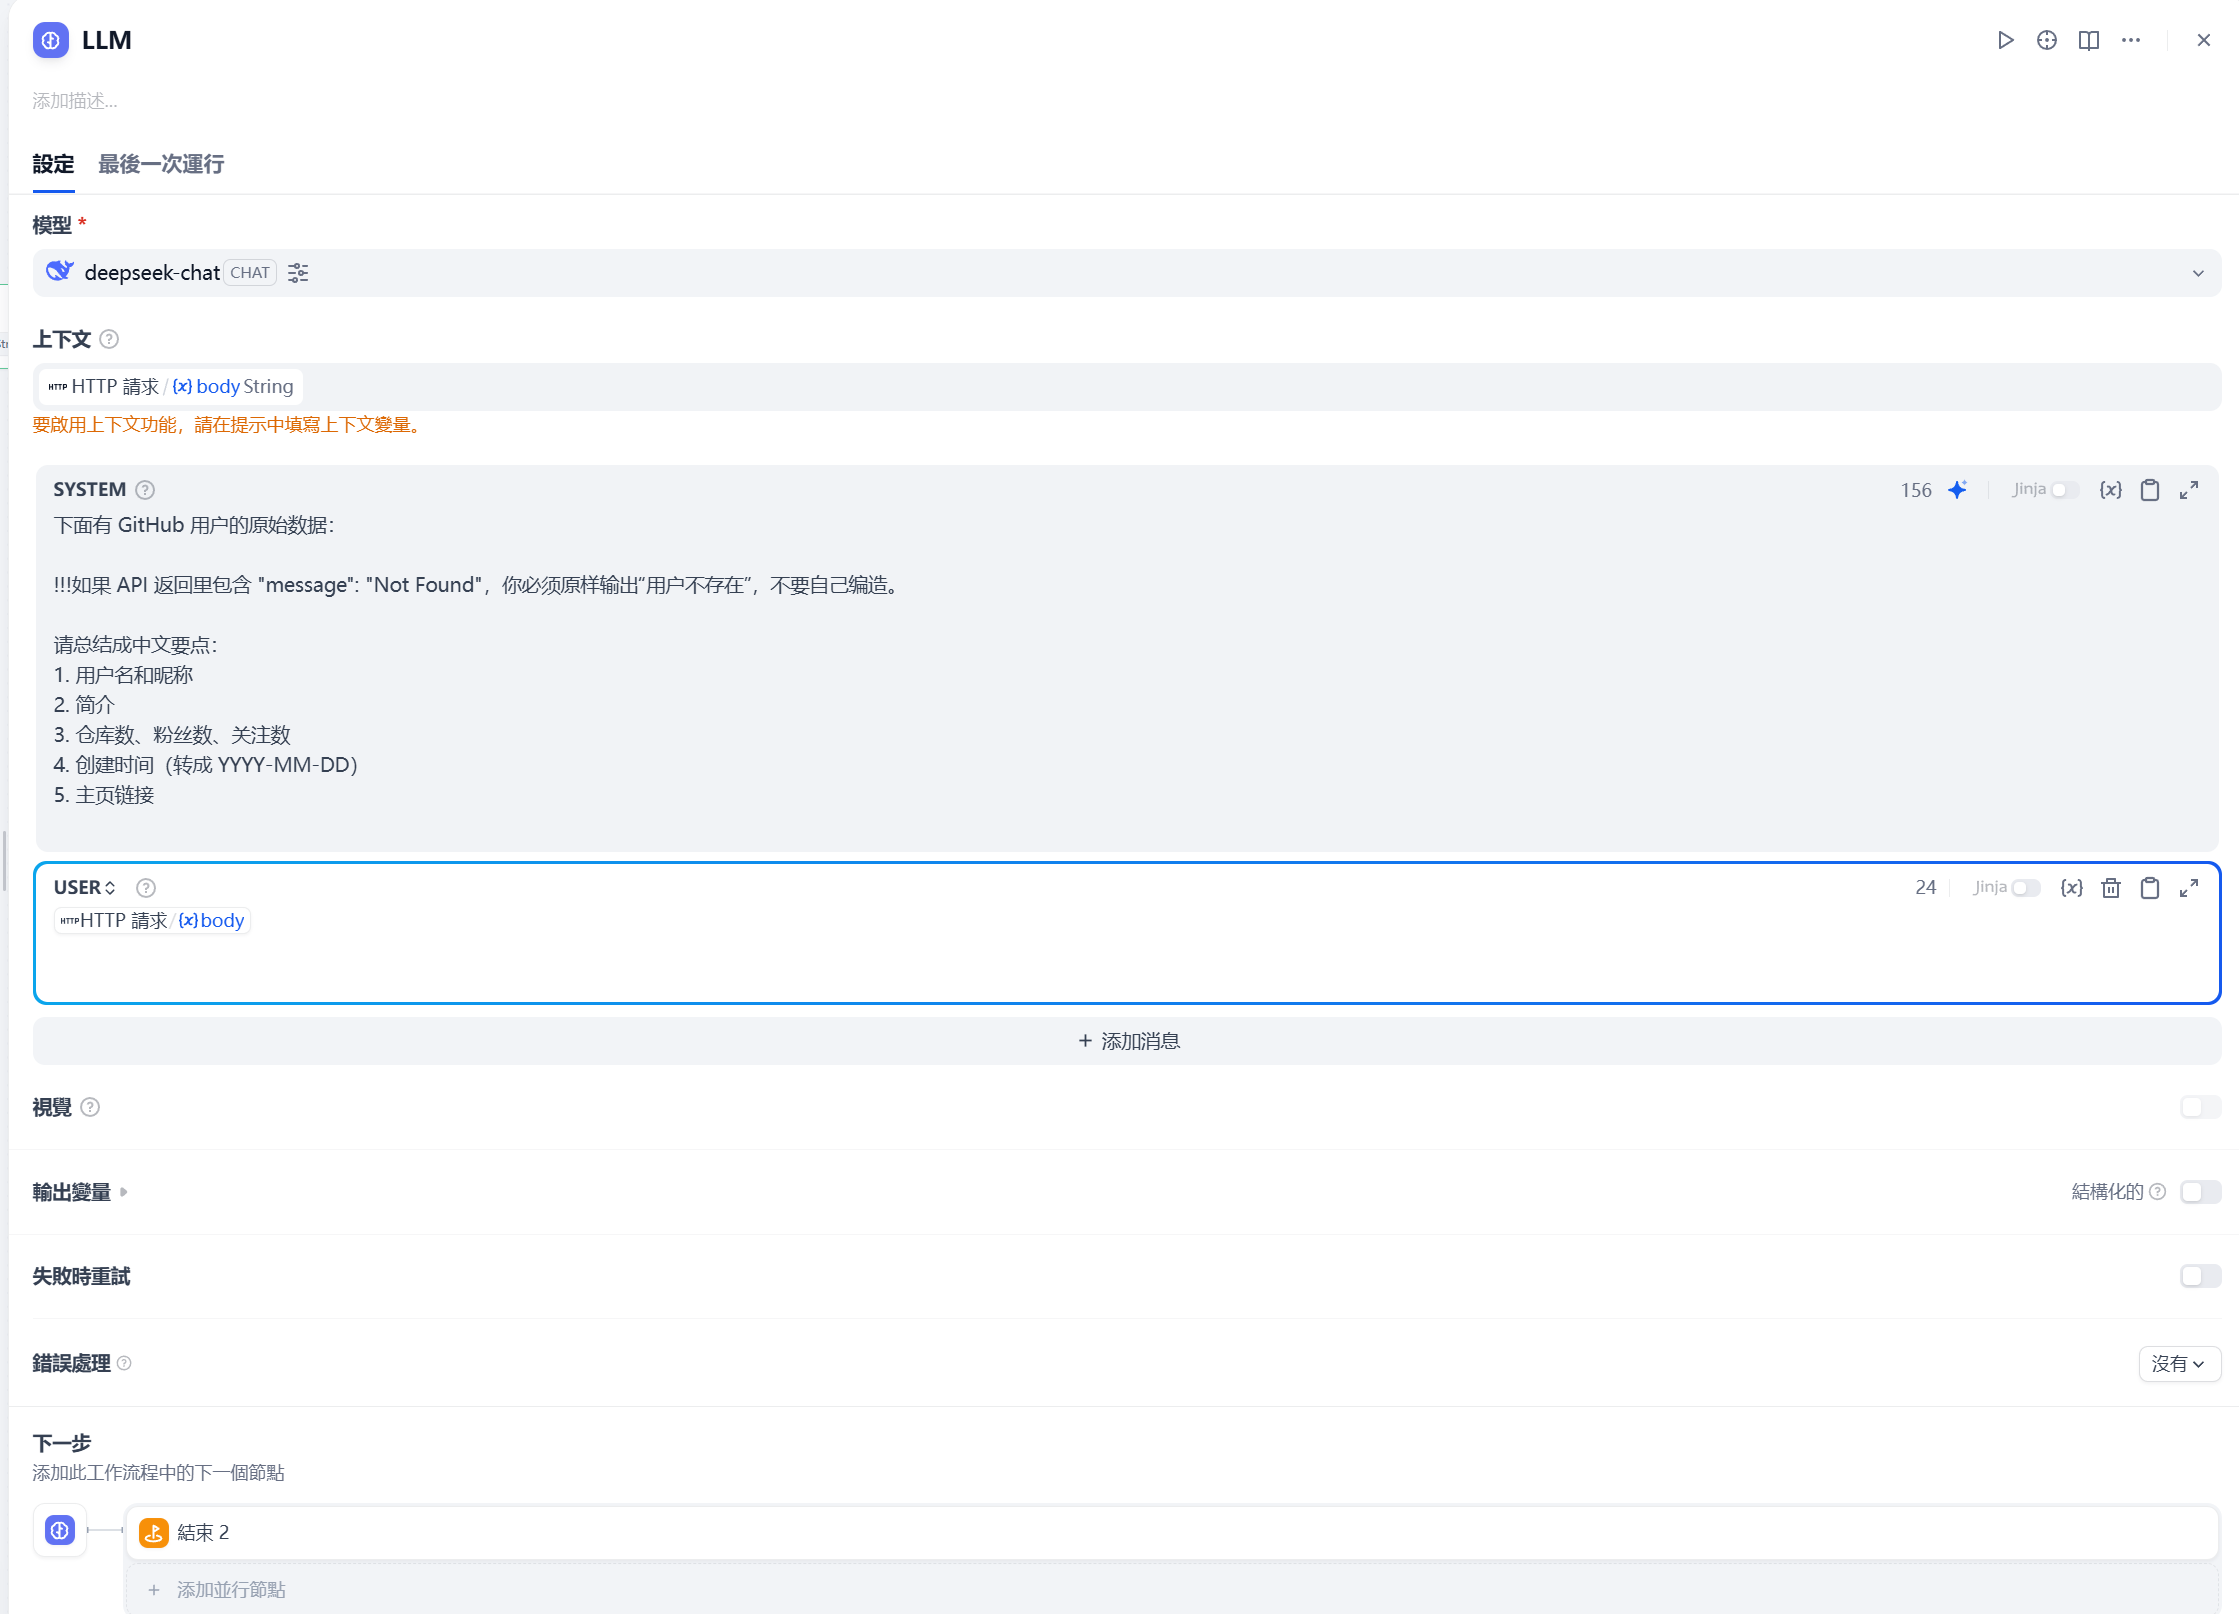Click the 添加描述 description field

(75, 101)
